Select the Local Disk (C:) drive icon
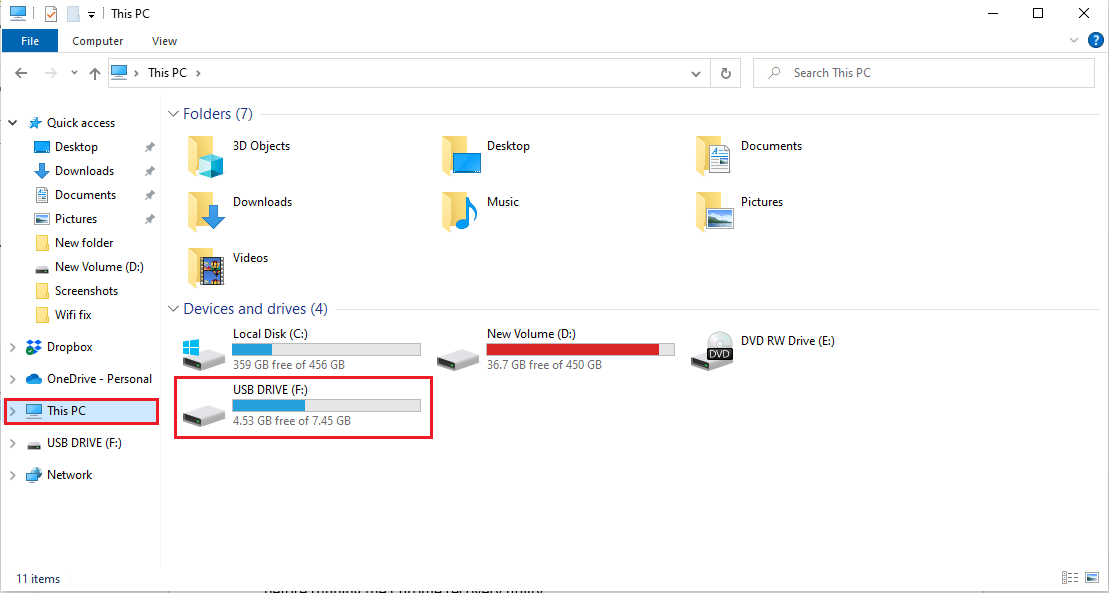Image resolution: width=1109 pixels, height=593 pixels. tap(204, 354)
